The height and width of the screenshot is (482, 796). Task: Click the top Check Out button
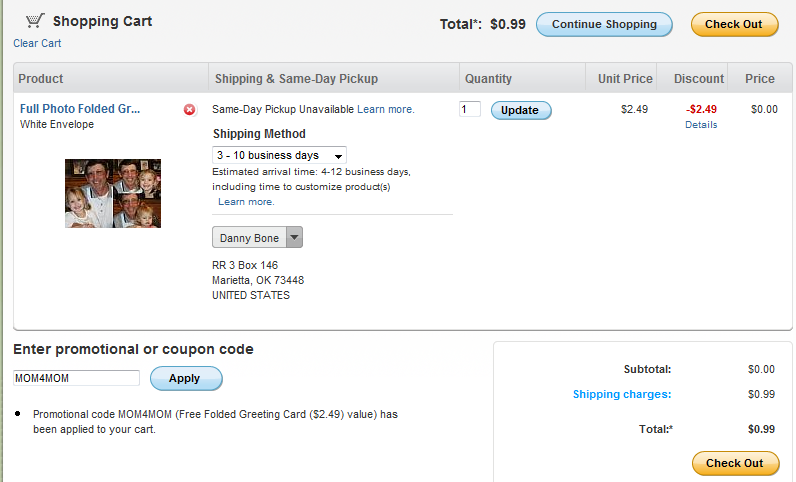[x=733, y=24]
